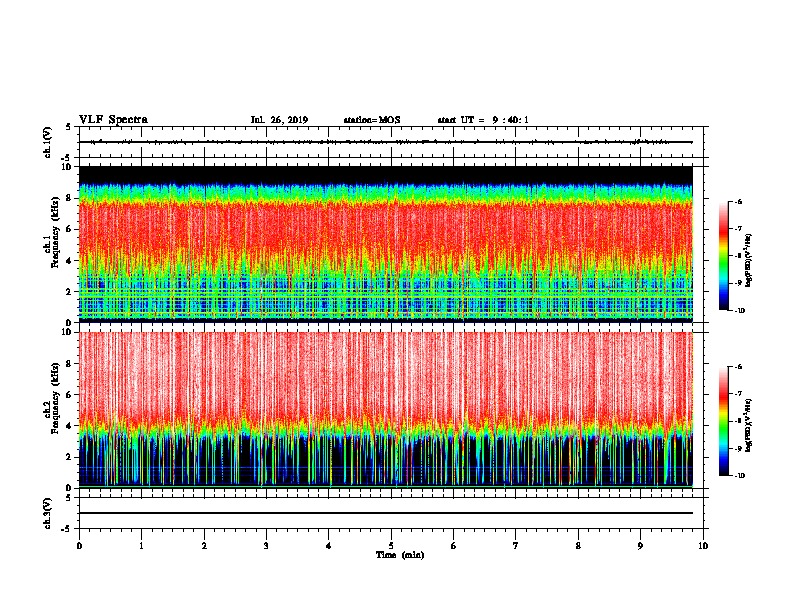This screenshot has height=612, width=792.
Task: Click time axis tick label "0"
Action: [79, 546]
